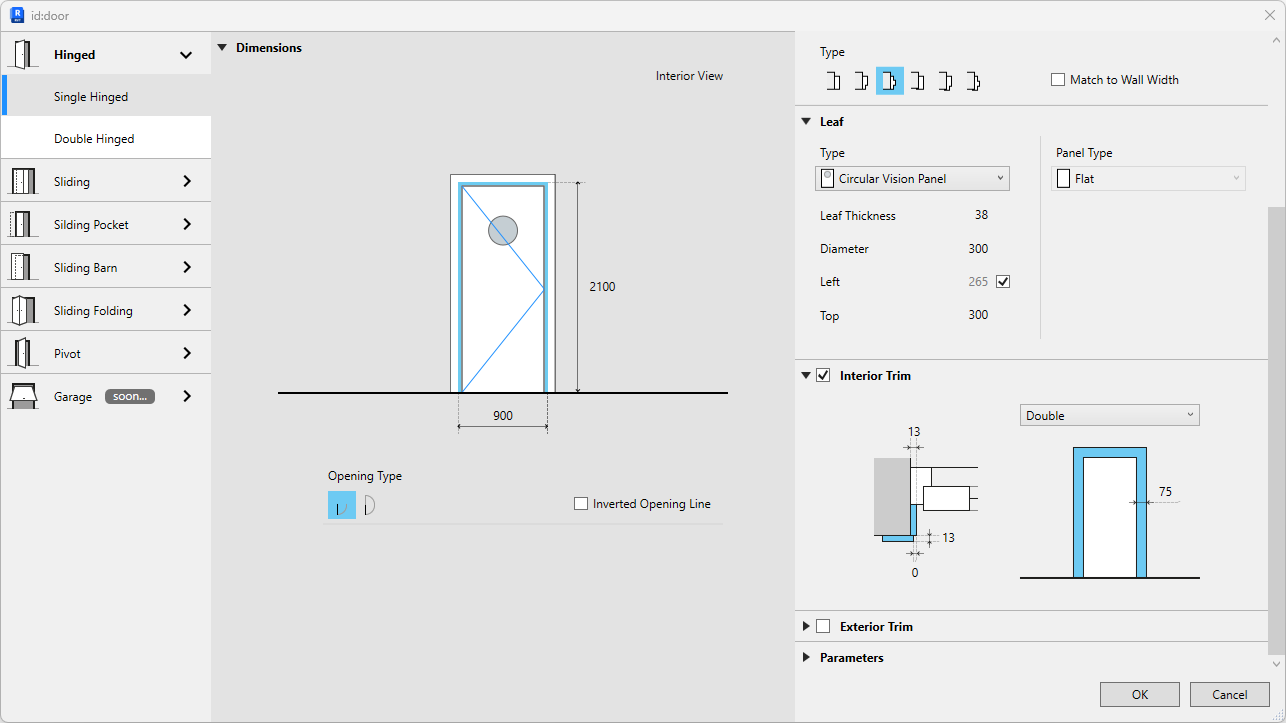Image resolution: width=1286 pixels, height=723 pixels.
Task: Select the first frame type icon
Action: tap(832, 81)
